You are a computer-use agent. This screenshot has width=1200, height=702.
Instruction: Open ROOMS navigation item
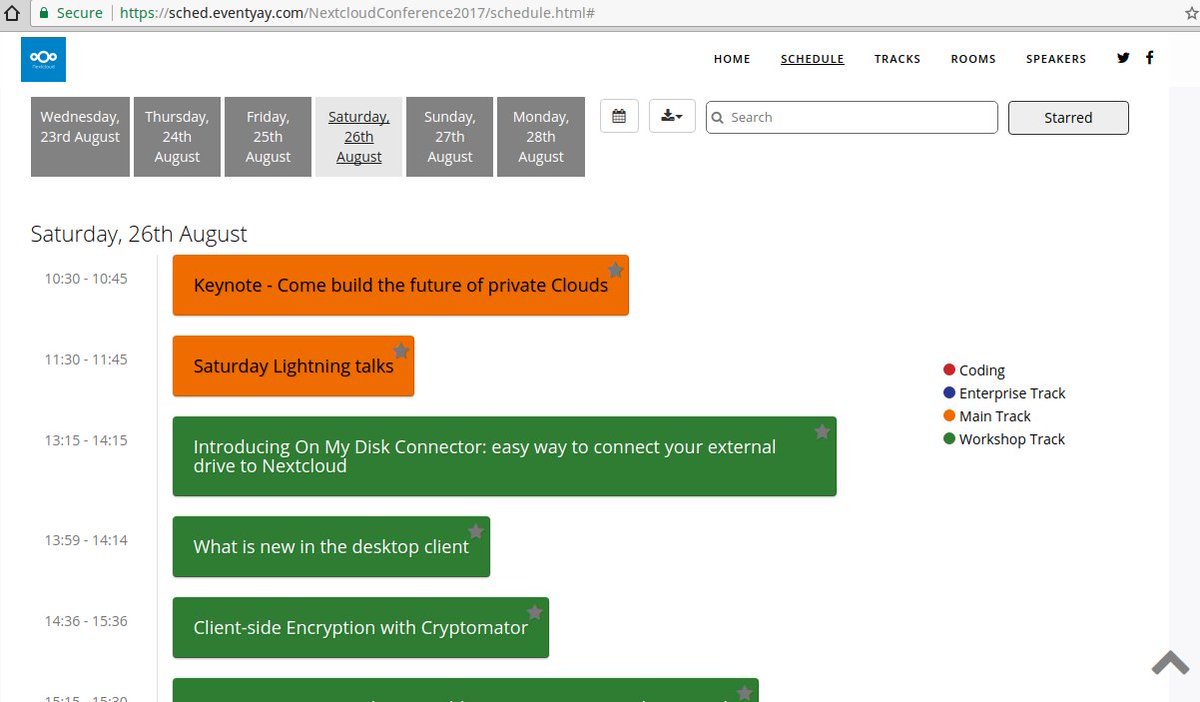point(973,59)
